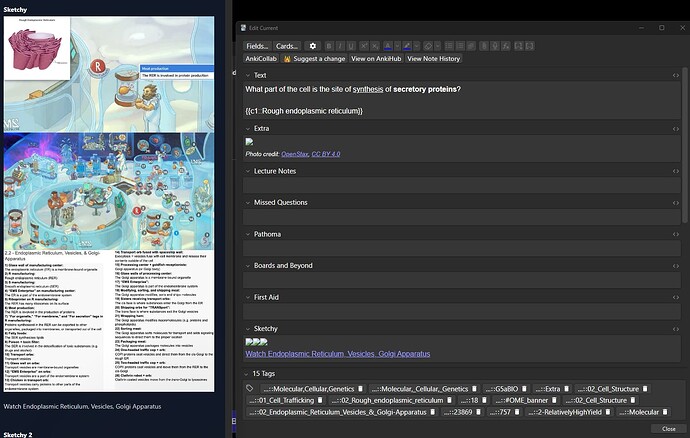Collapse the Pathoma field
Viewport: 690px width, 438px height.
point(248,234)
